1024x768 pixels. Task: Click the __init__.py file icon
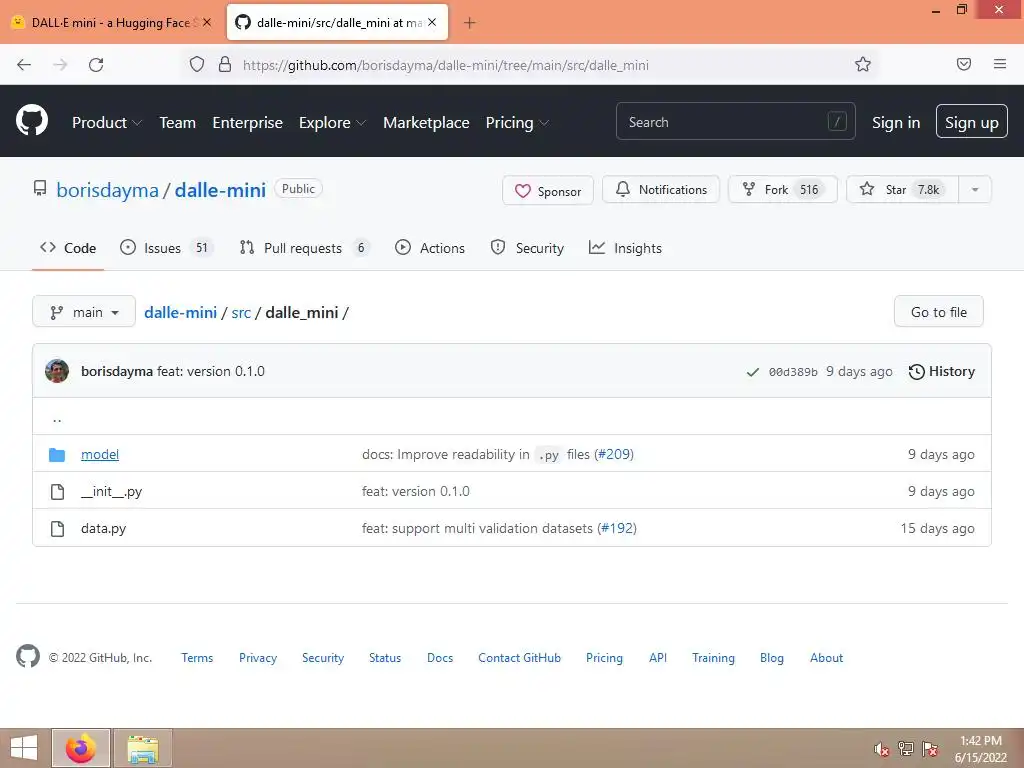click(x=57, y=492)
